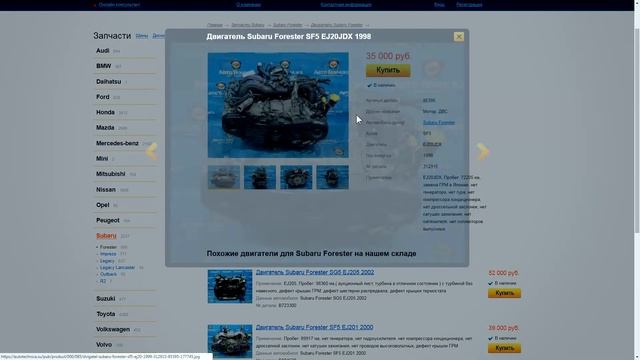Open the first (home) breadcrumb link

(x=215, y=25)
